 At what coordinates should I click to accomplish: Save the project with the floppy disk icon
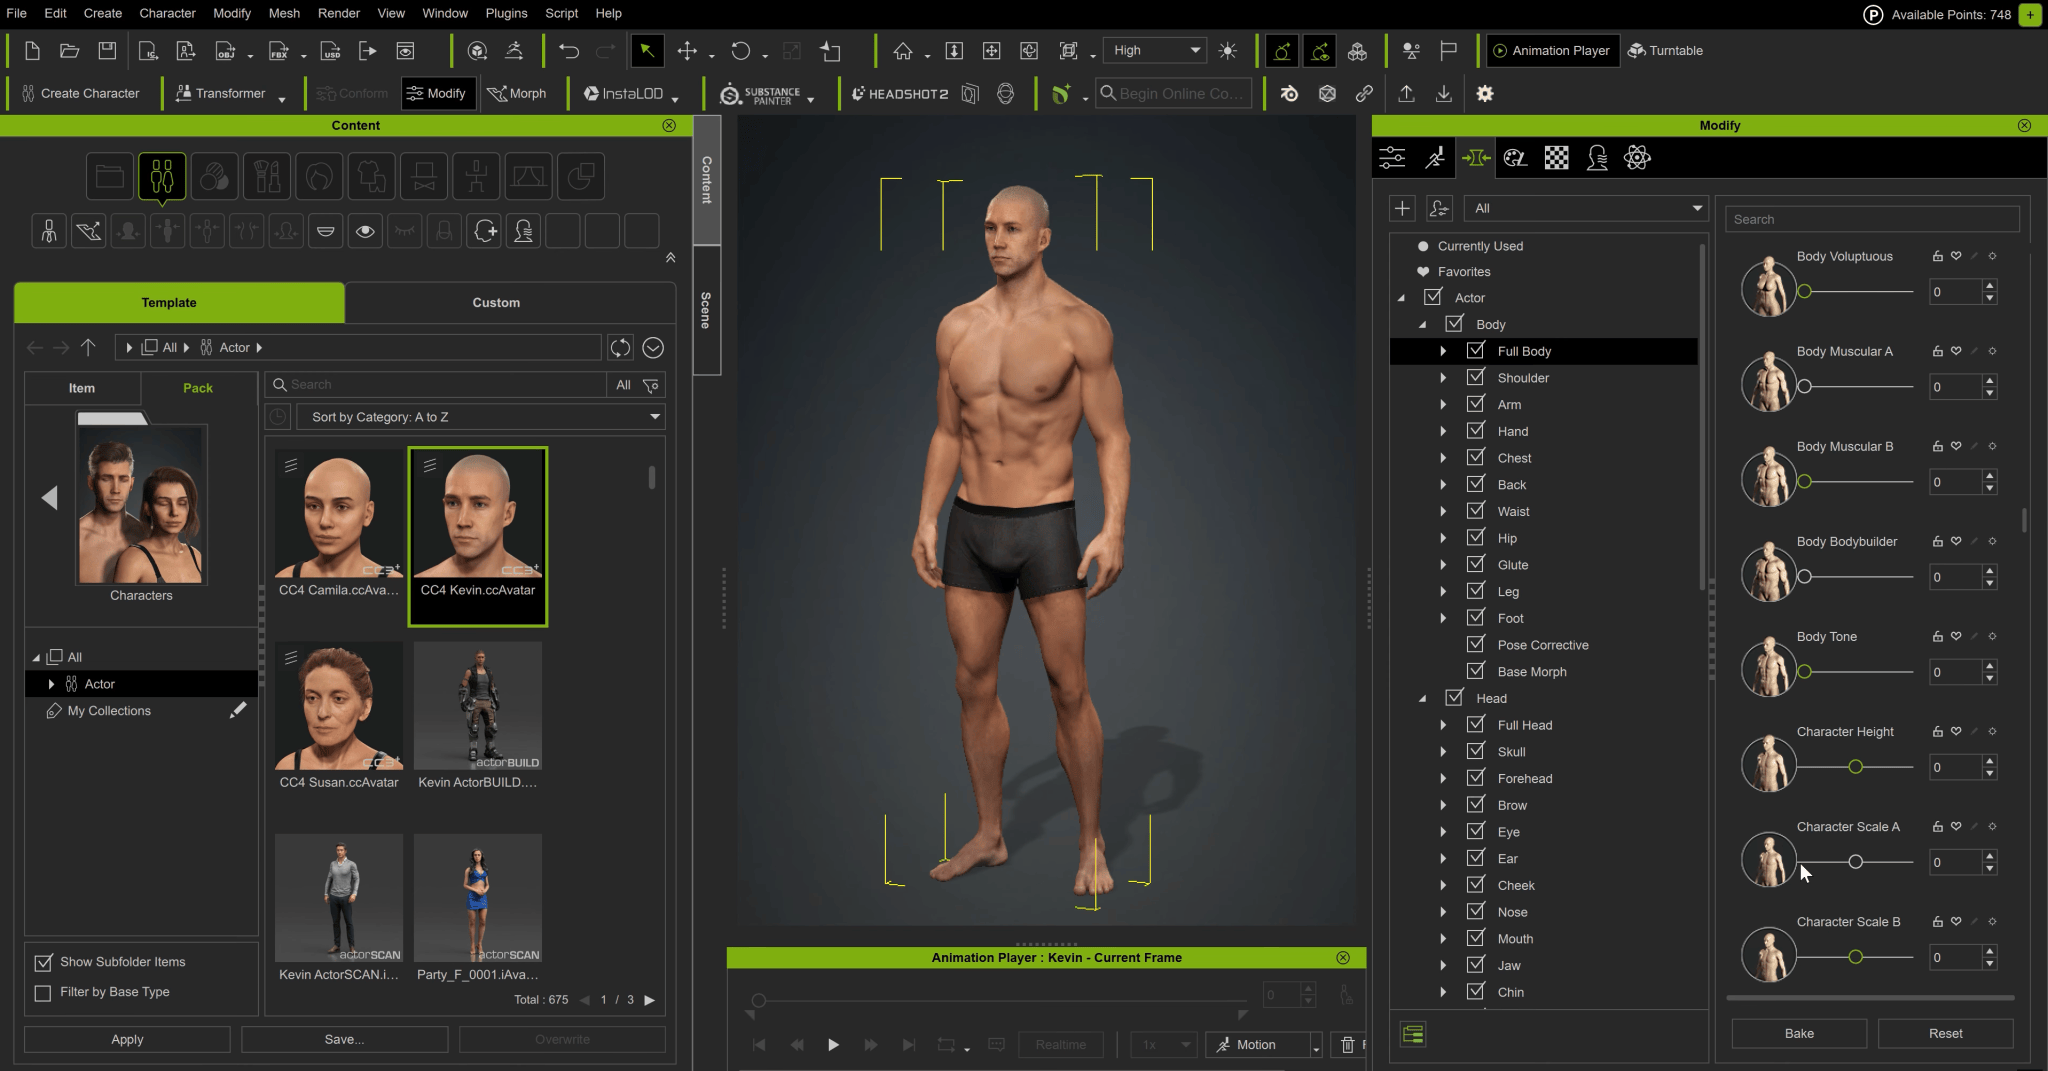click(107, 51)
